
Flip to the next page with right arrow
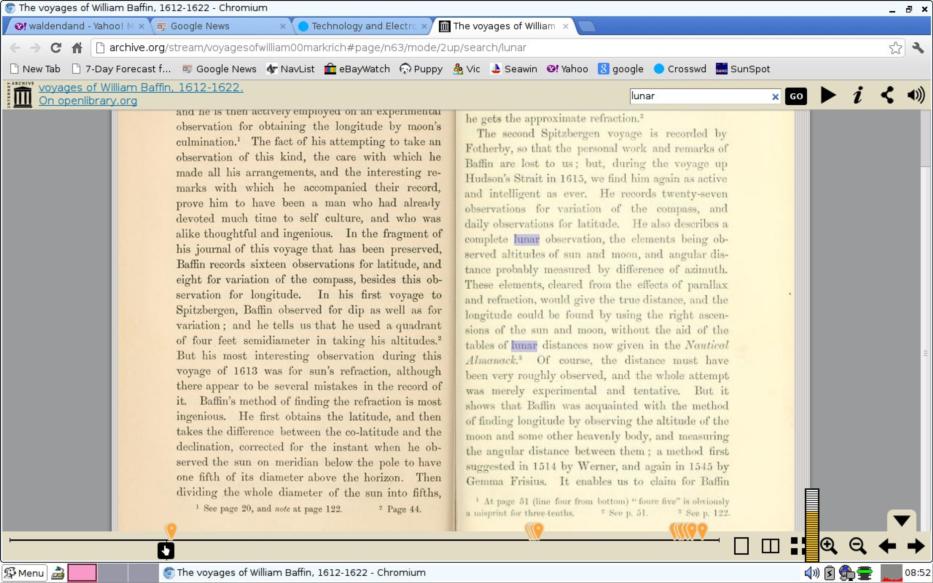[915, 546]
